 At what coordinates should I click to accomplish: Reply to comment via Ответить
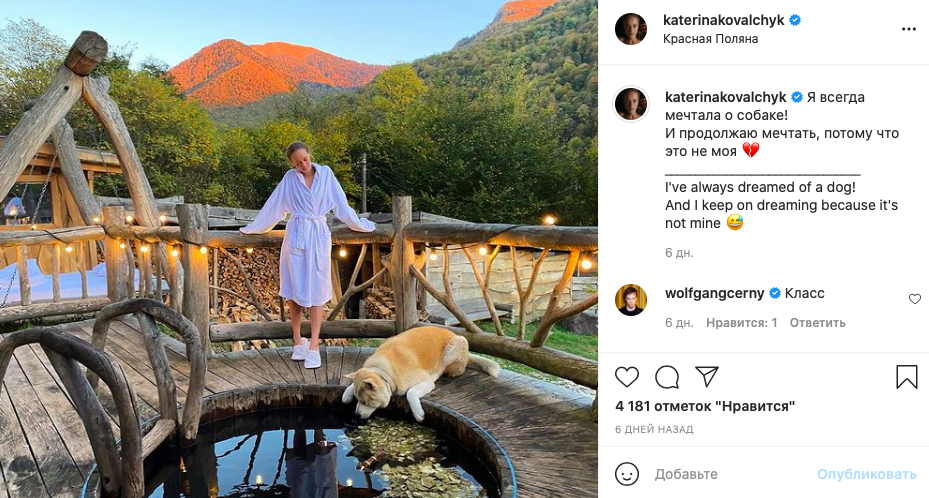click(817, 323)
